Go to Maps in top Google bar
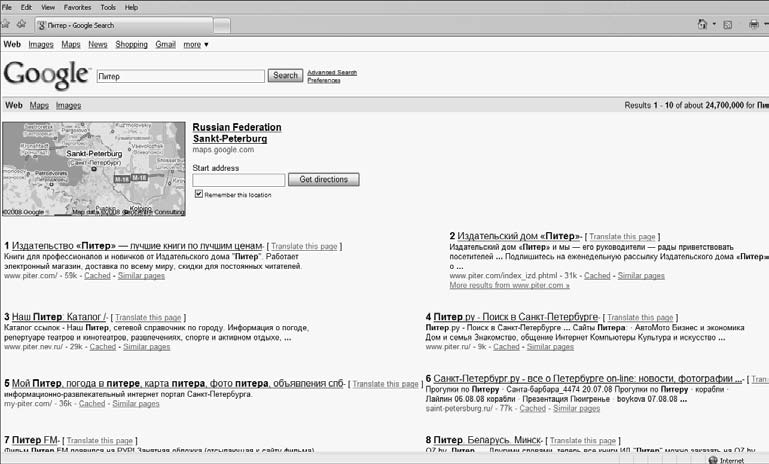 (x=71, y=45)
